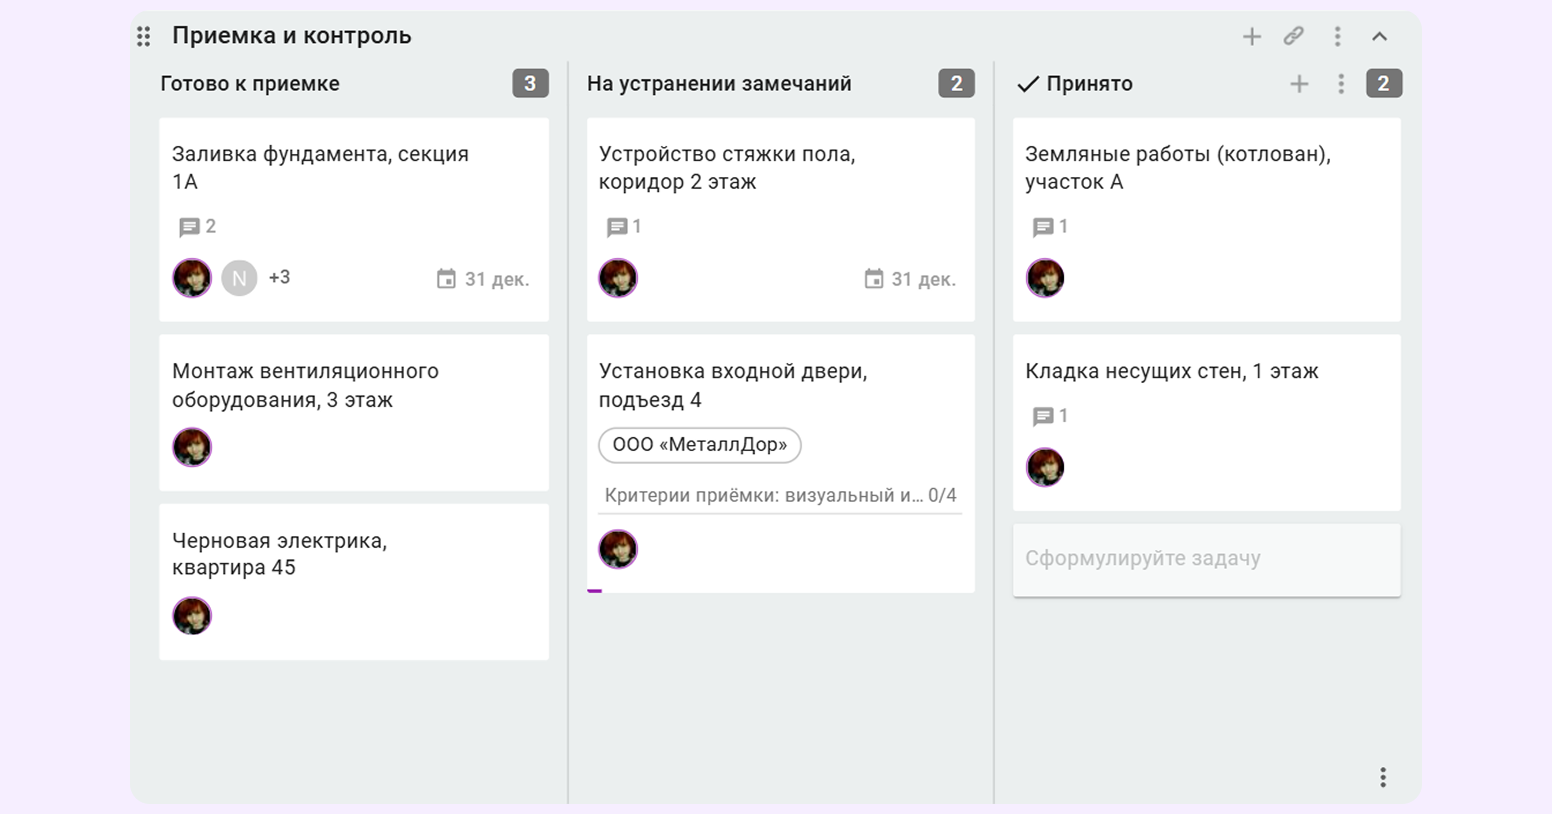The height and width of the screenshot is (814, 1552).
Task: Add a task to the Принято column
Action: 1299,84
